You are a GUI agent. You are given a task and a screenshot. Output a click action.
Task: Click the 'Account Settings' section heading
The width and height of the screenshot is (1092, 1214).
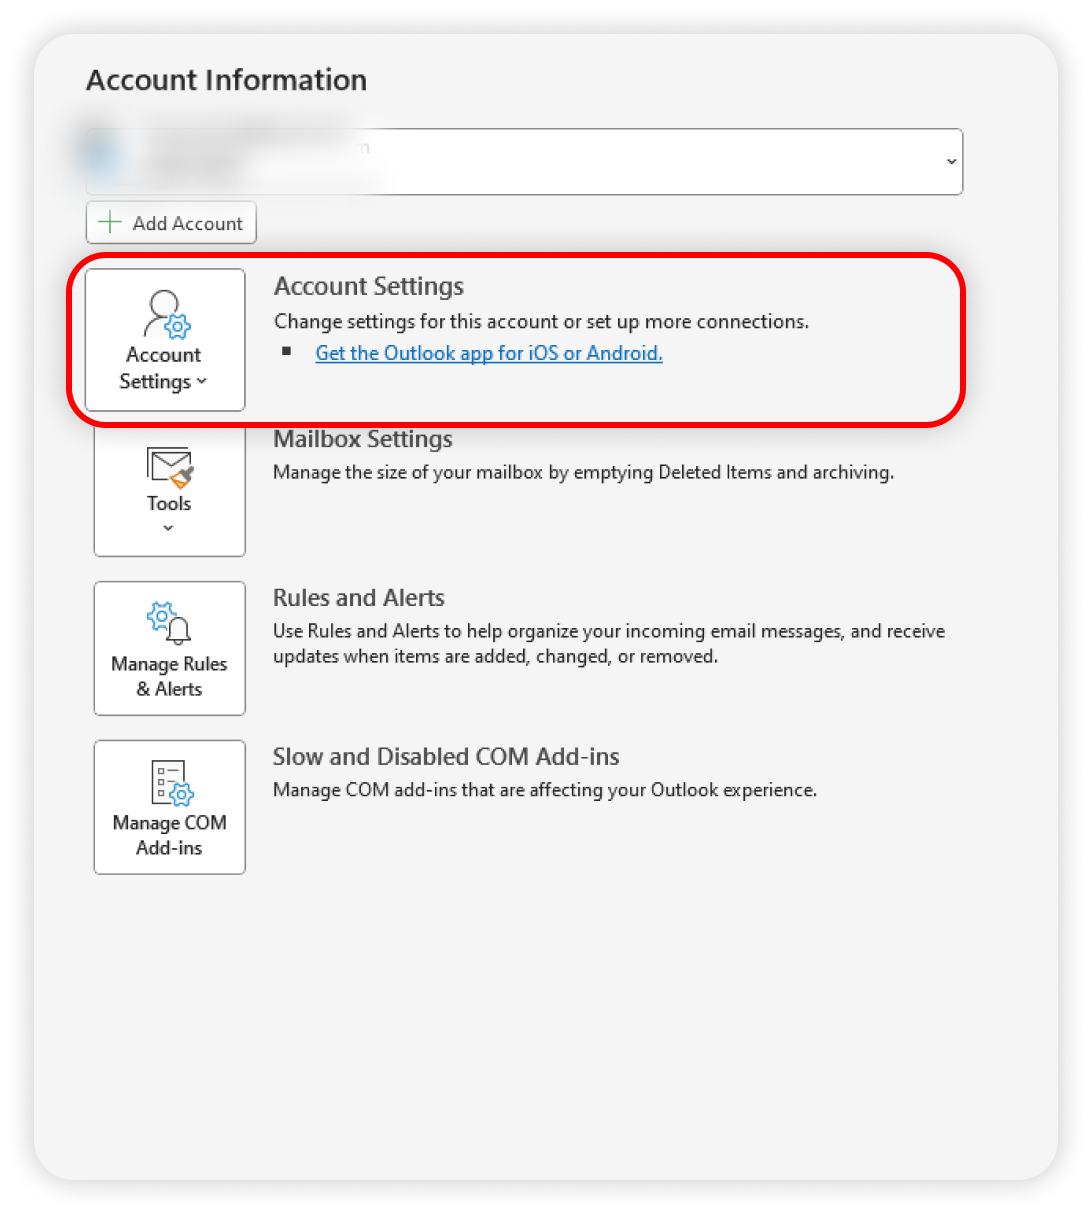[x=368, y=286]
